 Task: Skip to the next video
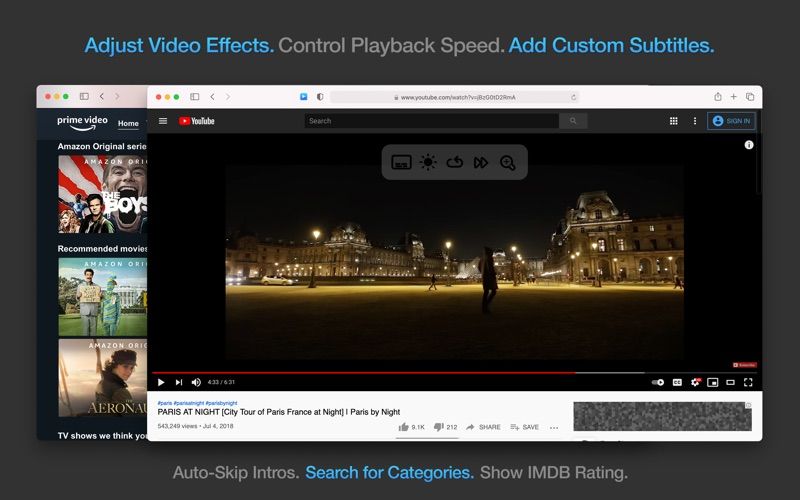point(179,382)
